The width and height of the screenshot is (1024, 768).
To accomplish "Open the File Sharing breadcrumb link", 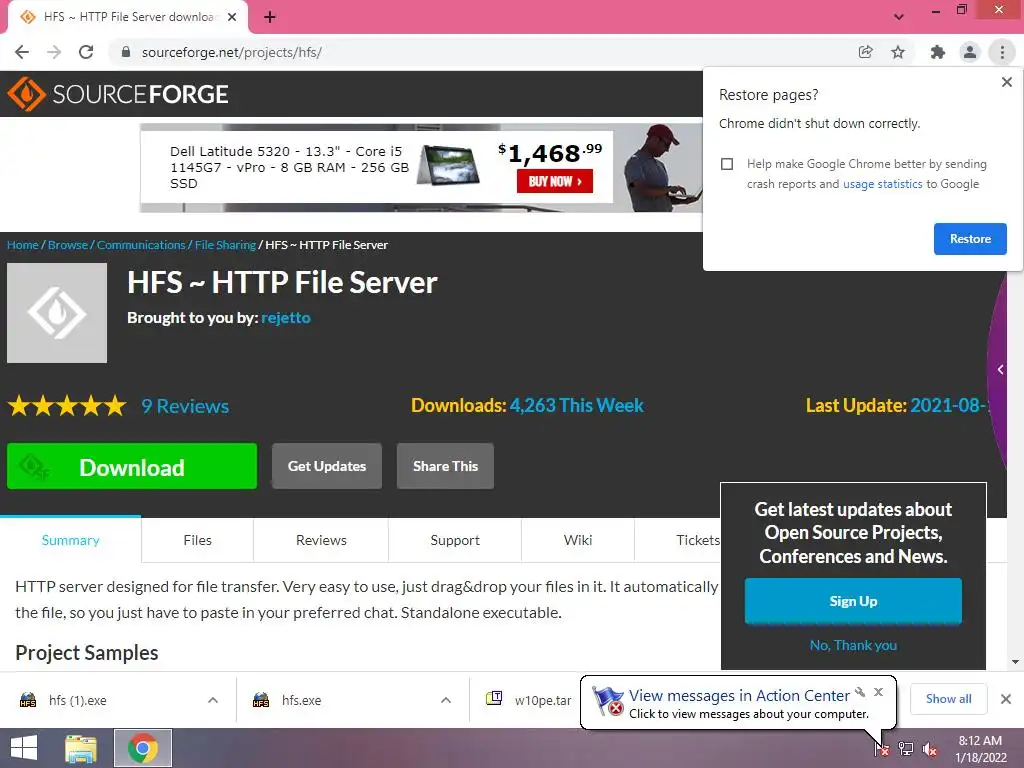I will click(225, 245).
